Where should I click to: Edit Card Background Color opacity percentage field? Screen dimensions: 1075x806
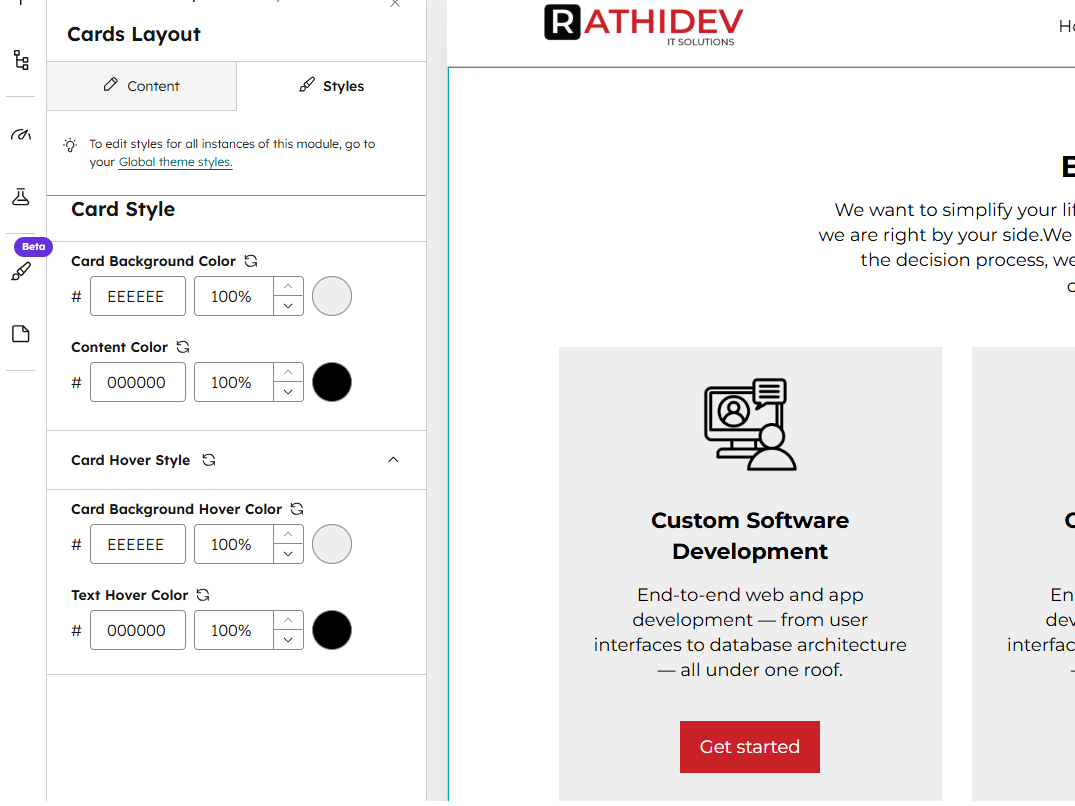point(234,296)
